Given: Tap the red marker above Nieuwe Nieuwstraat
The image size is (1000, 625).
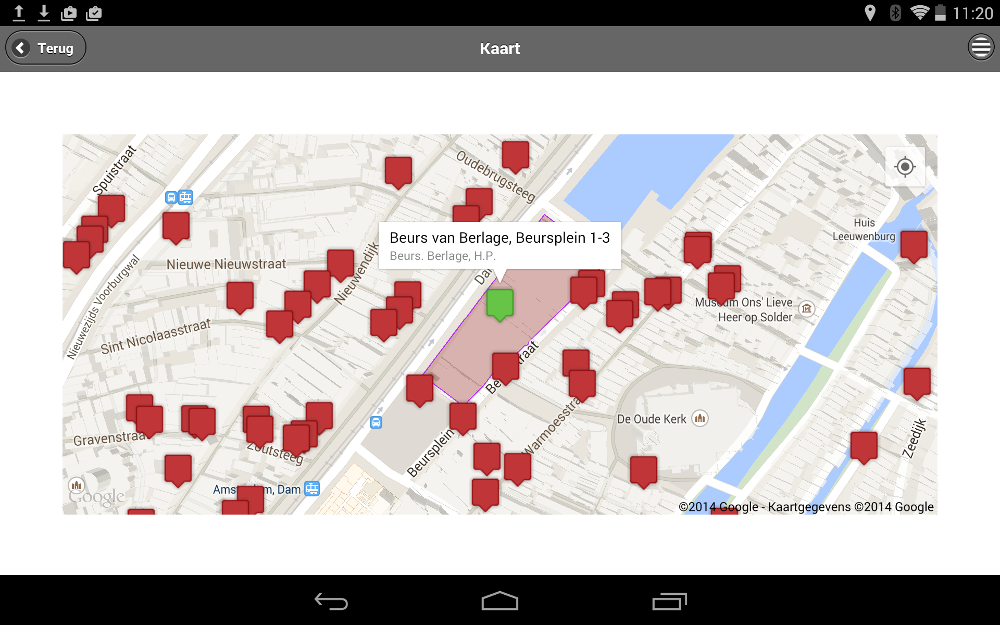Looking at the screenshot, I should click(176, 228).
